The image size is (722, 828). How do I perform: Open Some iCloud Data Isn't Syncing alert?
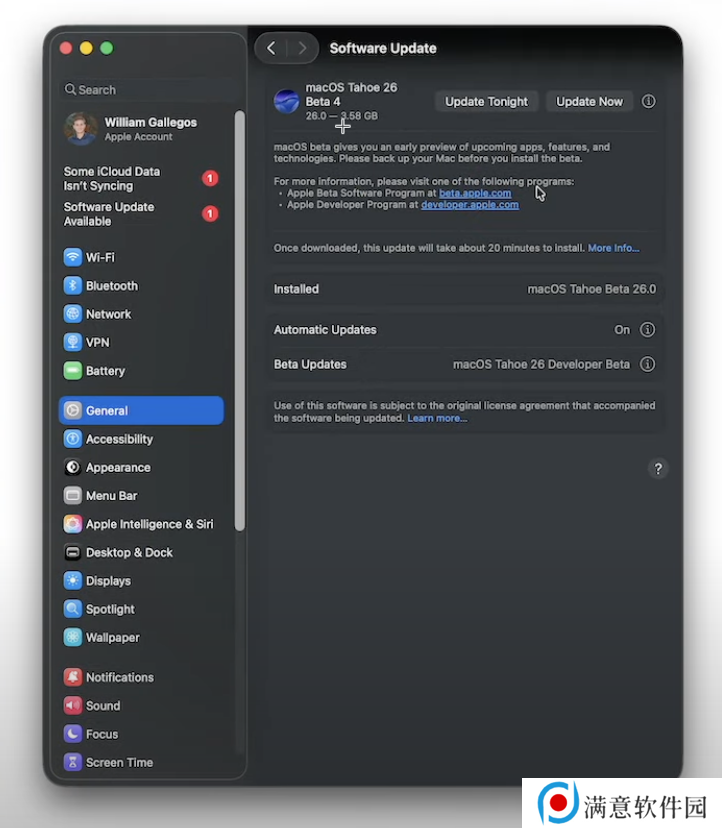tap(141, 178)
